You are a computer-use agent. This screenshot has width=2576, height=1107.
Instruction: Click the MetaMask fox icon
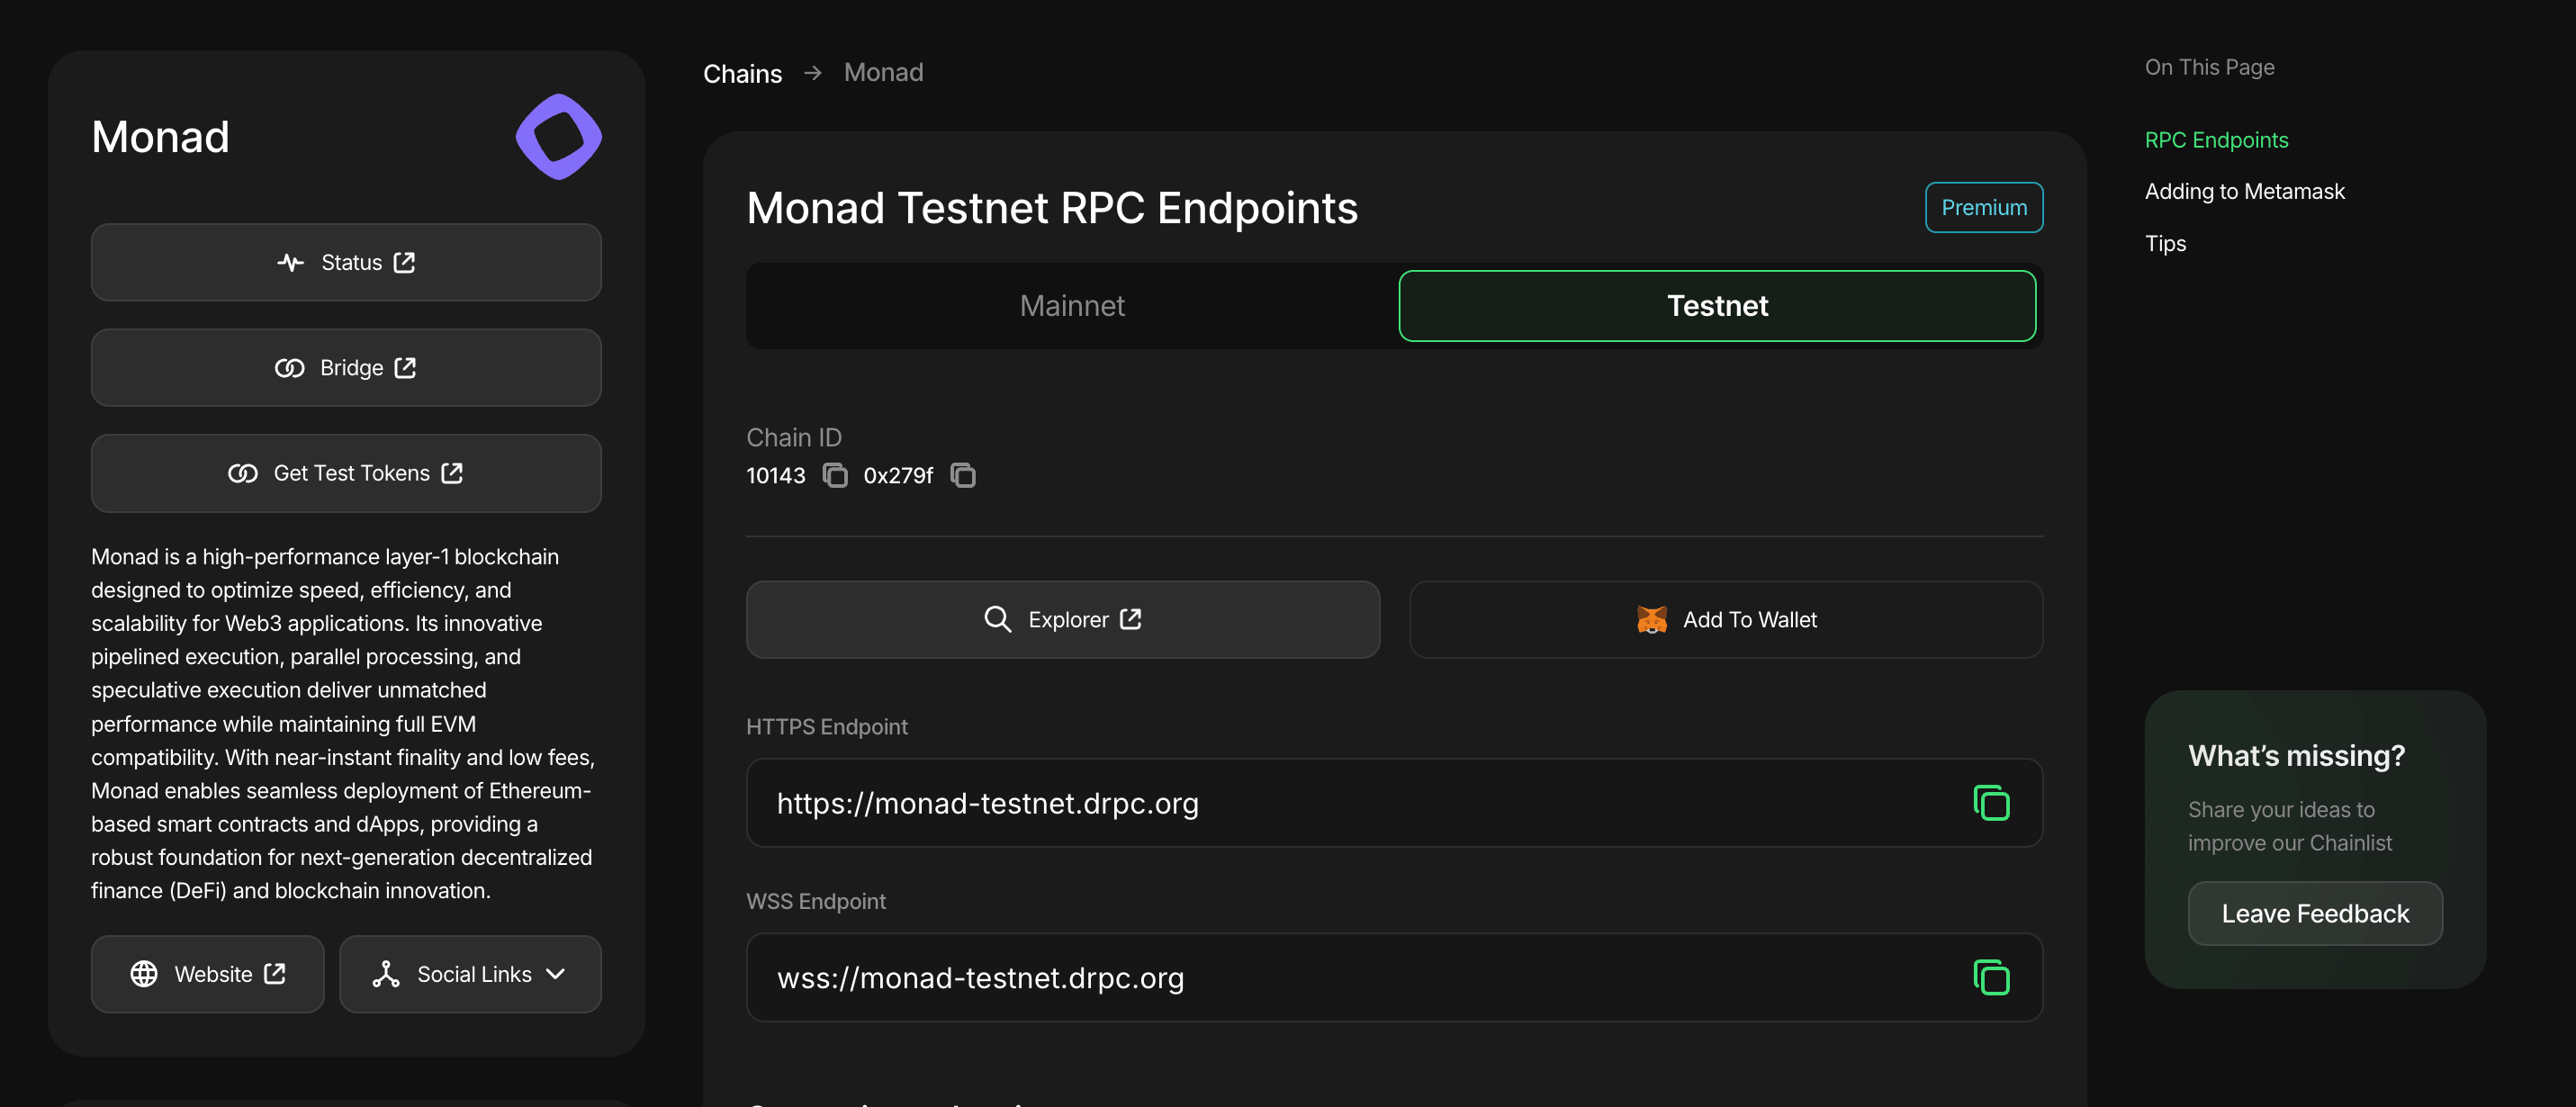1651,619
